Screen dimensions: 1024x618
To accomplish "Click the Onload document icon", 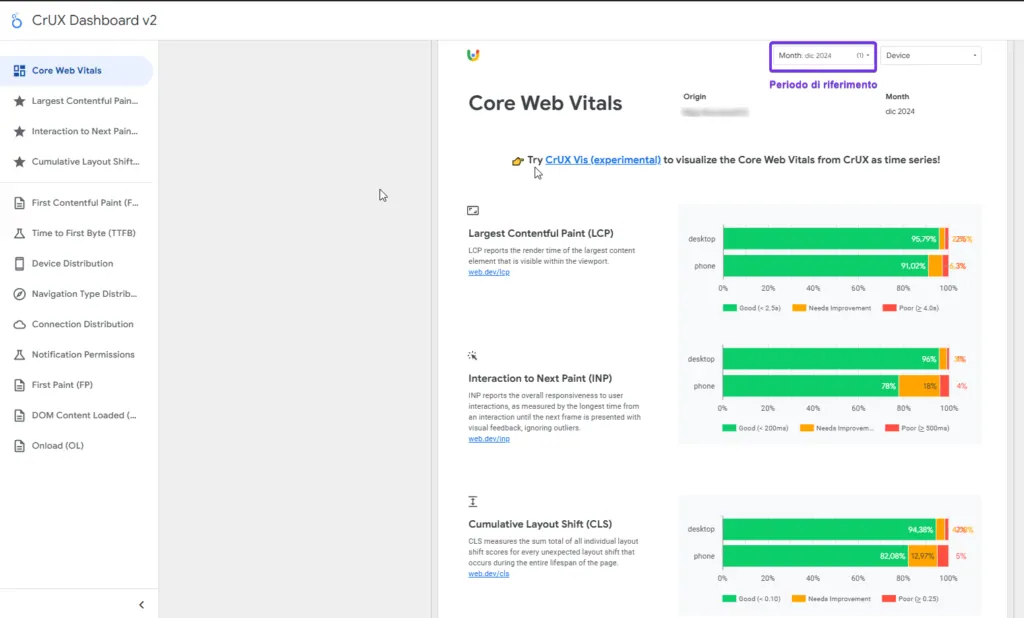I will click(x=20, y=446).
